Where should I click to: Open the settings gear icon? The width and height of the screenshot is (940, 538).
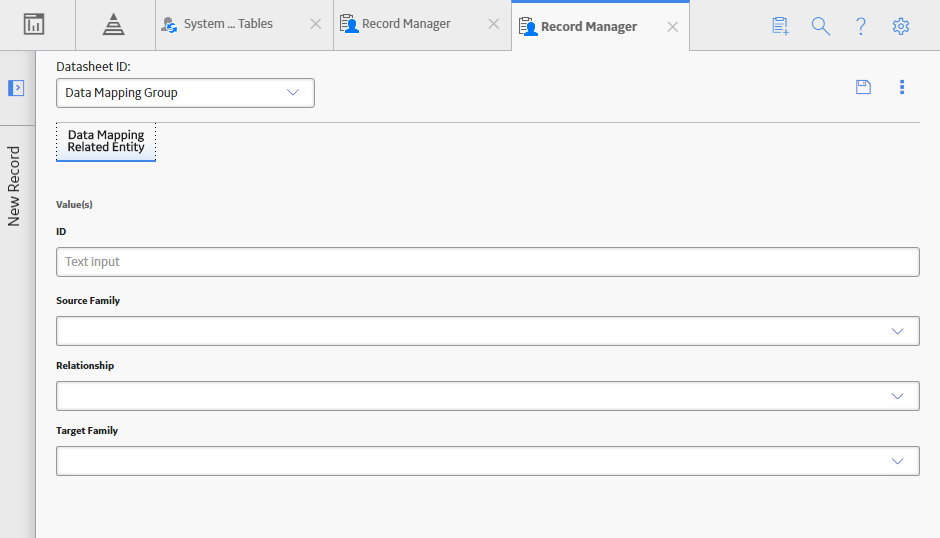pyautogui.click(x=900, y=26)
